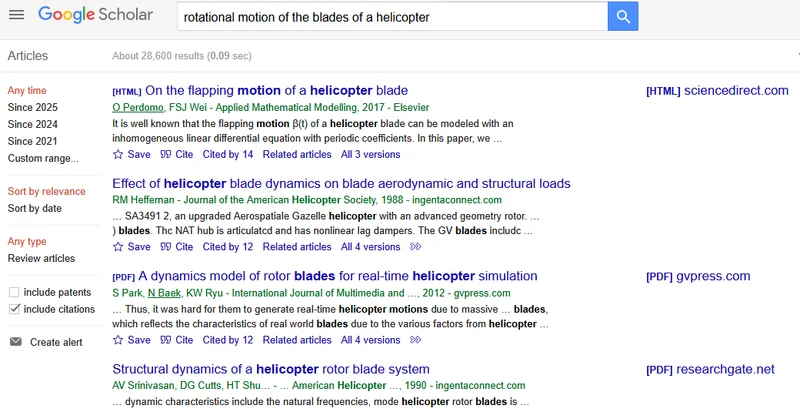The image size is (800, 412).
Task: Click the Google Scholar logo
Action: (x=98, y=16)
